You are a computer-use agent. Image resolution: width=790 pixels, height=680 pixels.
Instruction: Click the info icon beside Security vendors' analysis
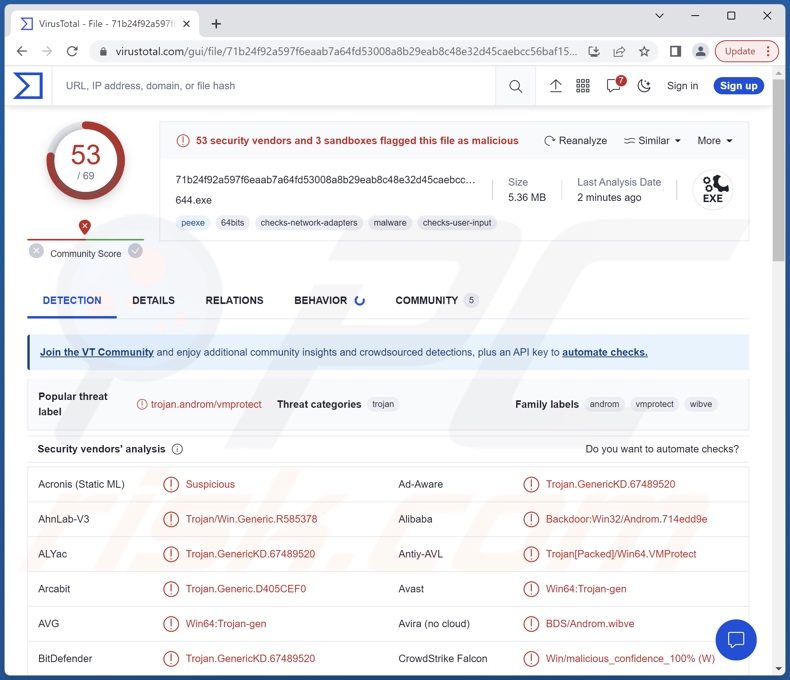177,449
